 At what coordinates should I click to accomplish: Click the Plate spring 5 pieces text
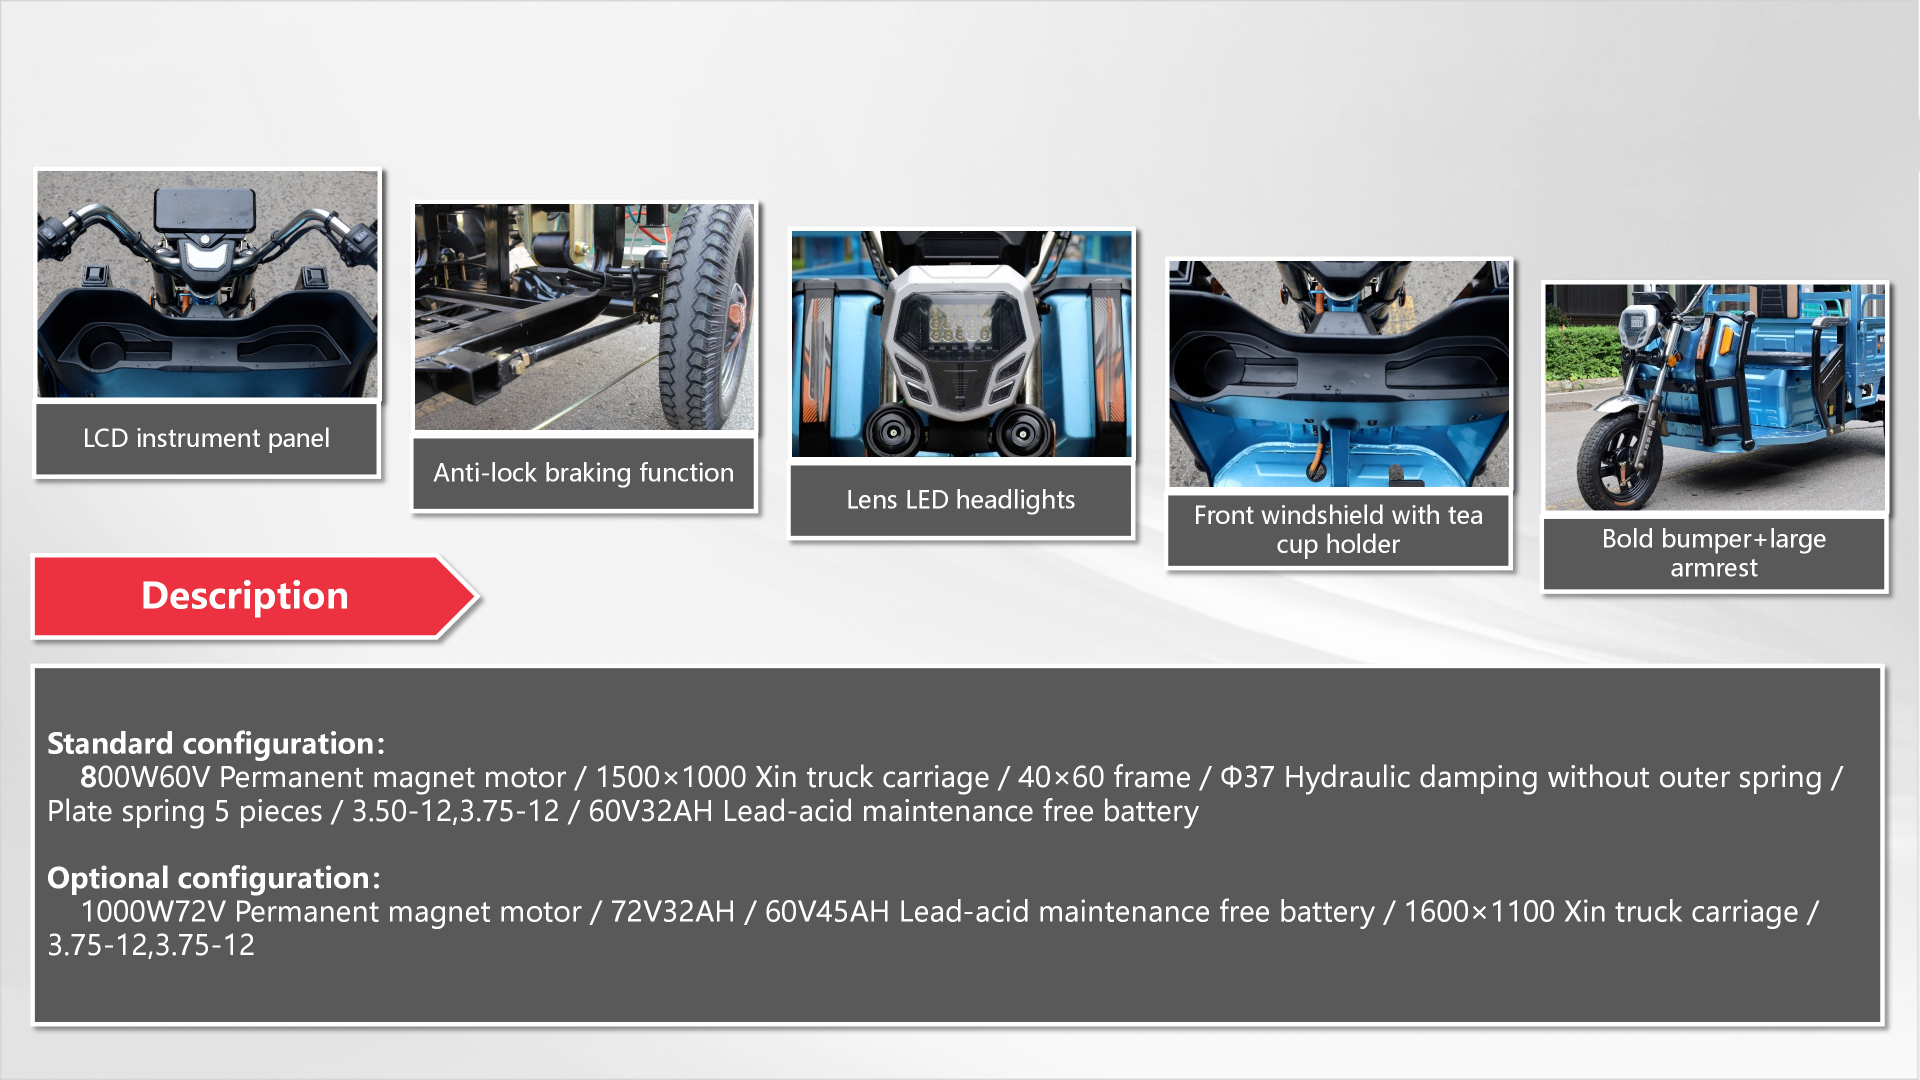[185, 811]
